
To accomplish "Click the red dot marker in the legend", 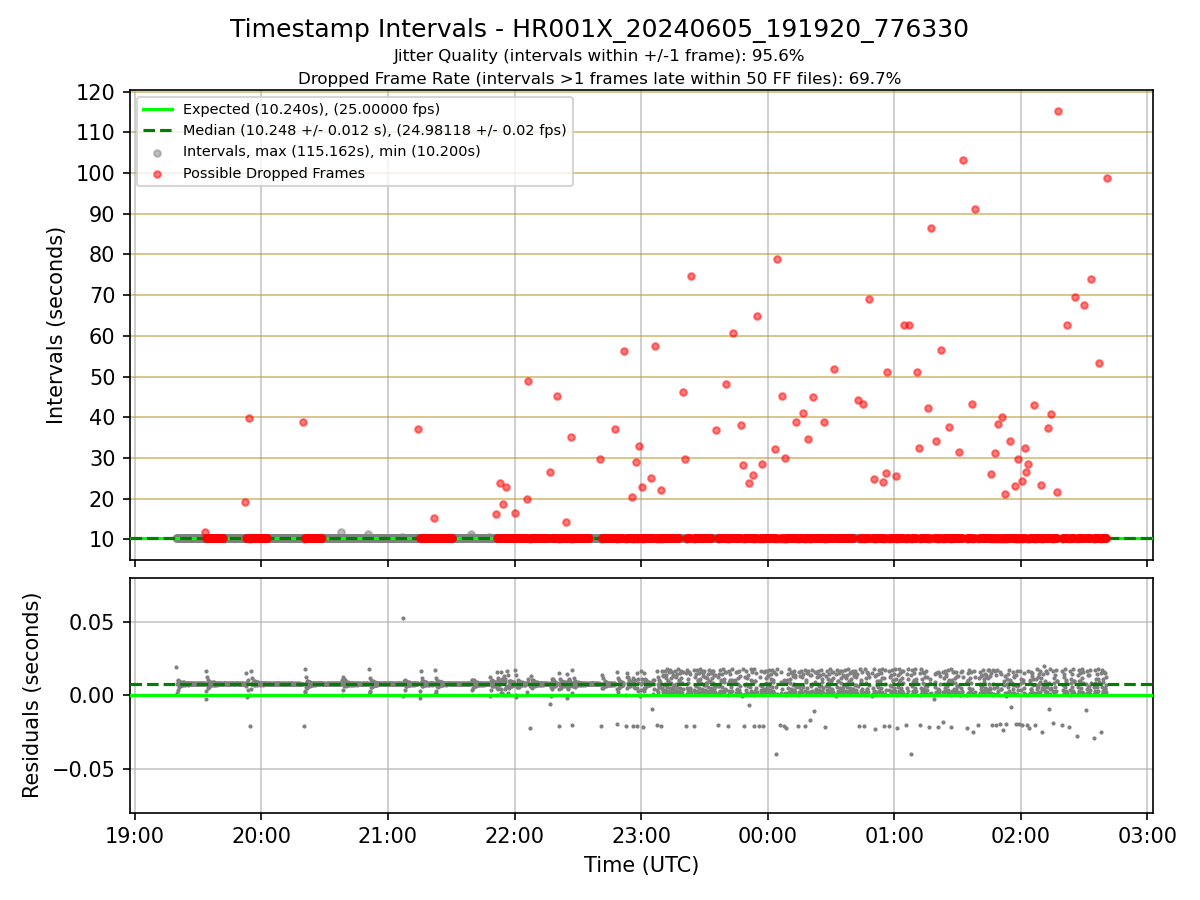I will [157, 173].
